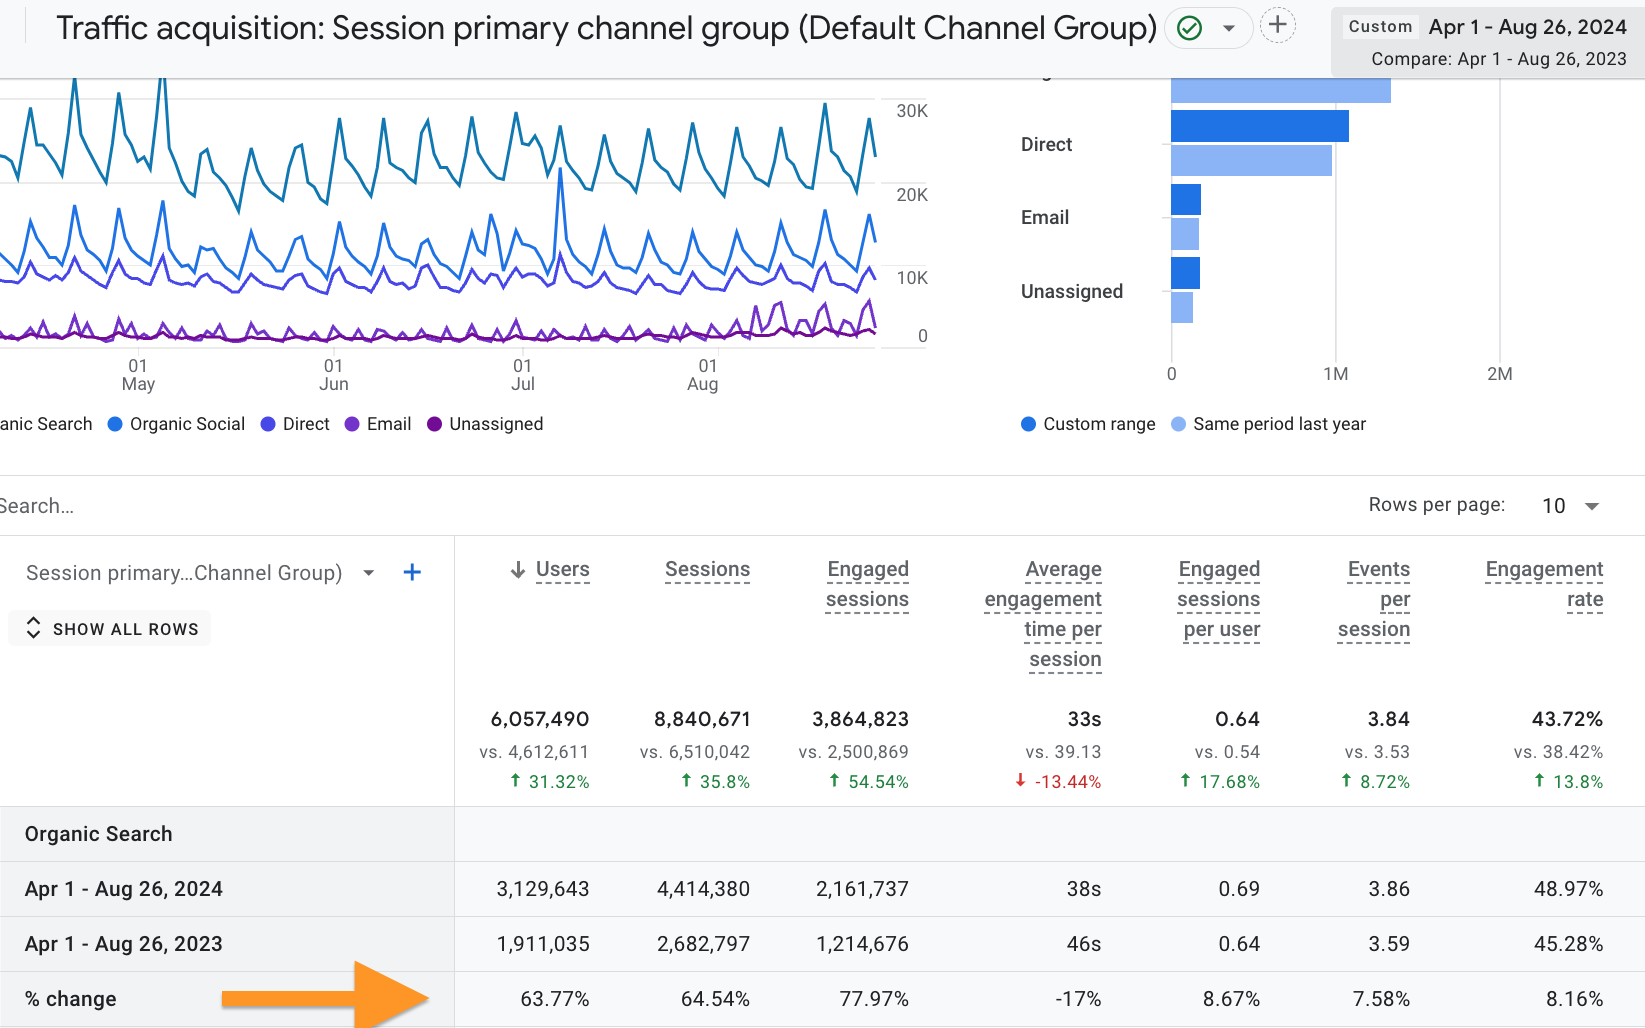Sort by Engagement rate column header
The image size is (1645, 1028).
(1544, 585)
